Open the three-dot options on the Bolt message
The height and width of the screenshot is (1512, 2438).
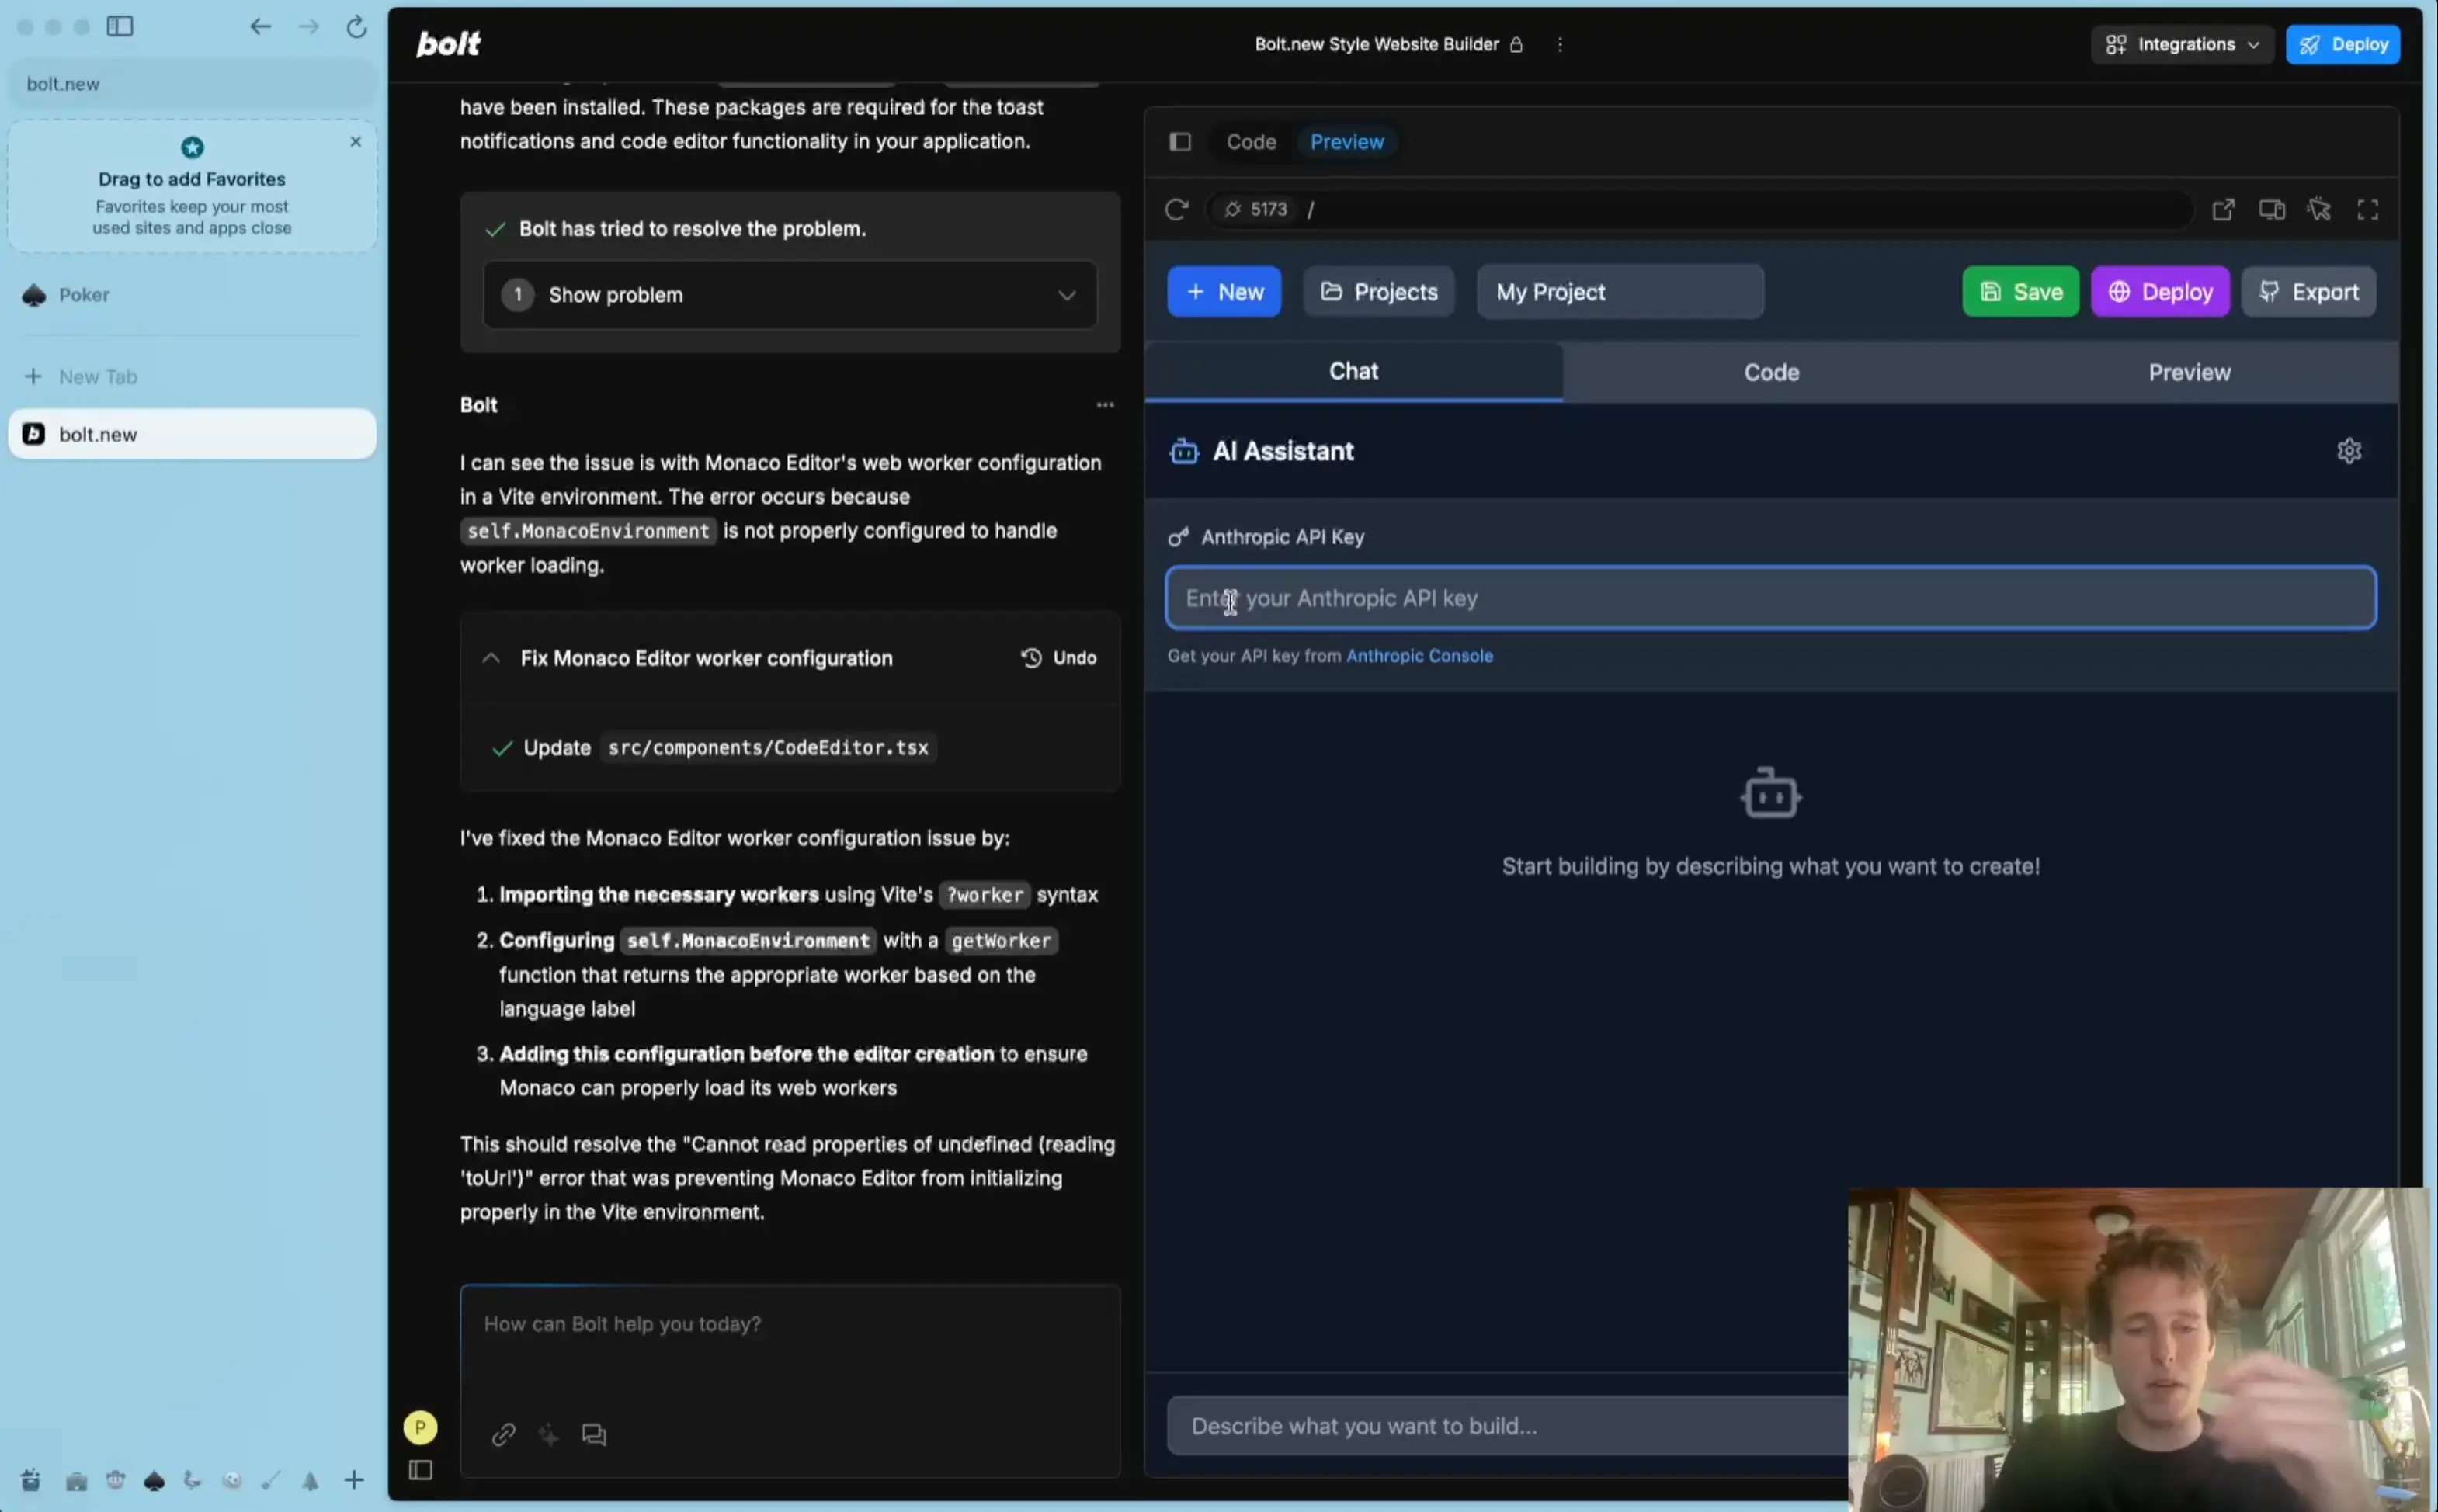[x=1104, y=405]
